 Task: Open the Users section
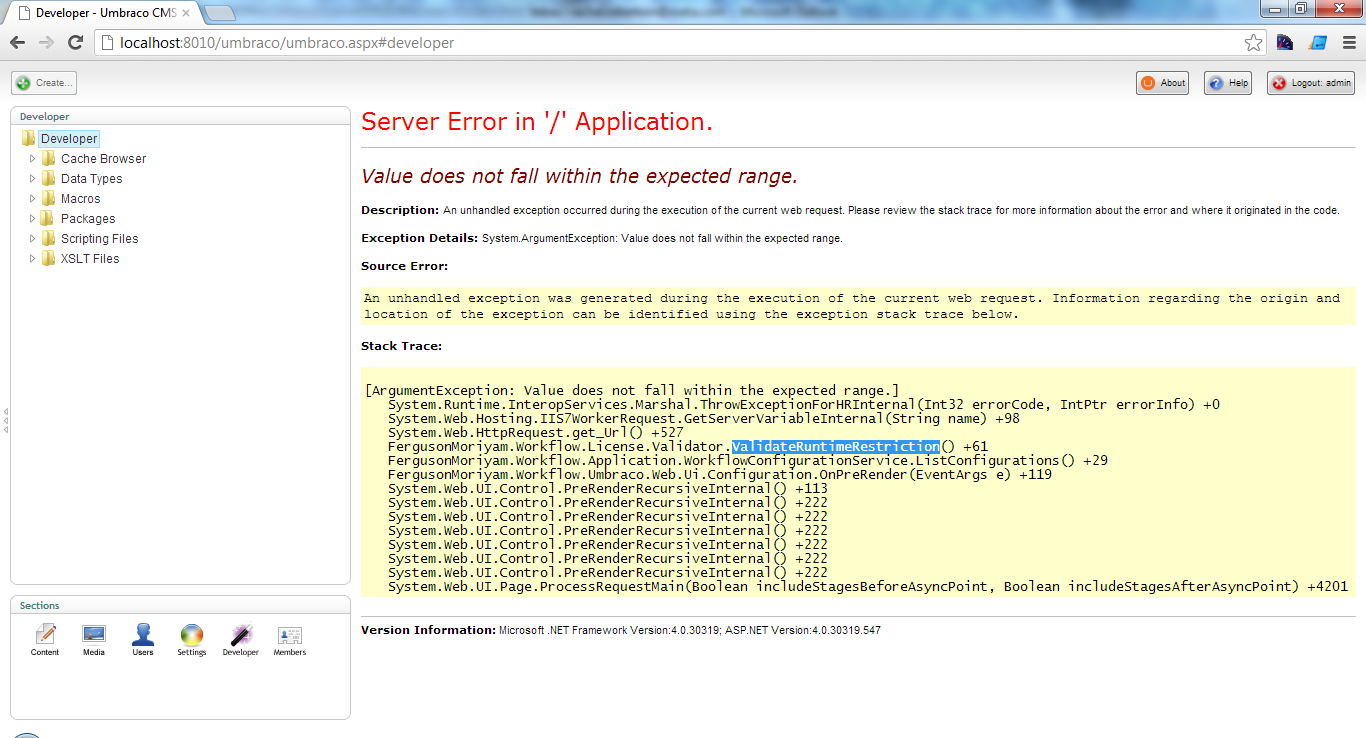pyautogui.click(x=143, y=640)
